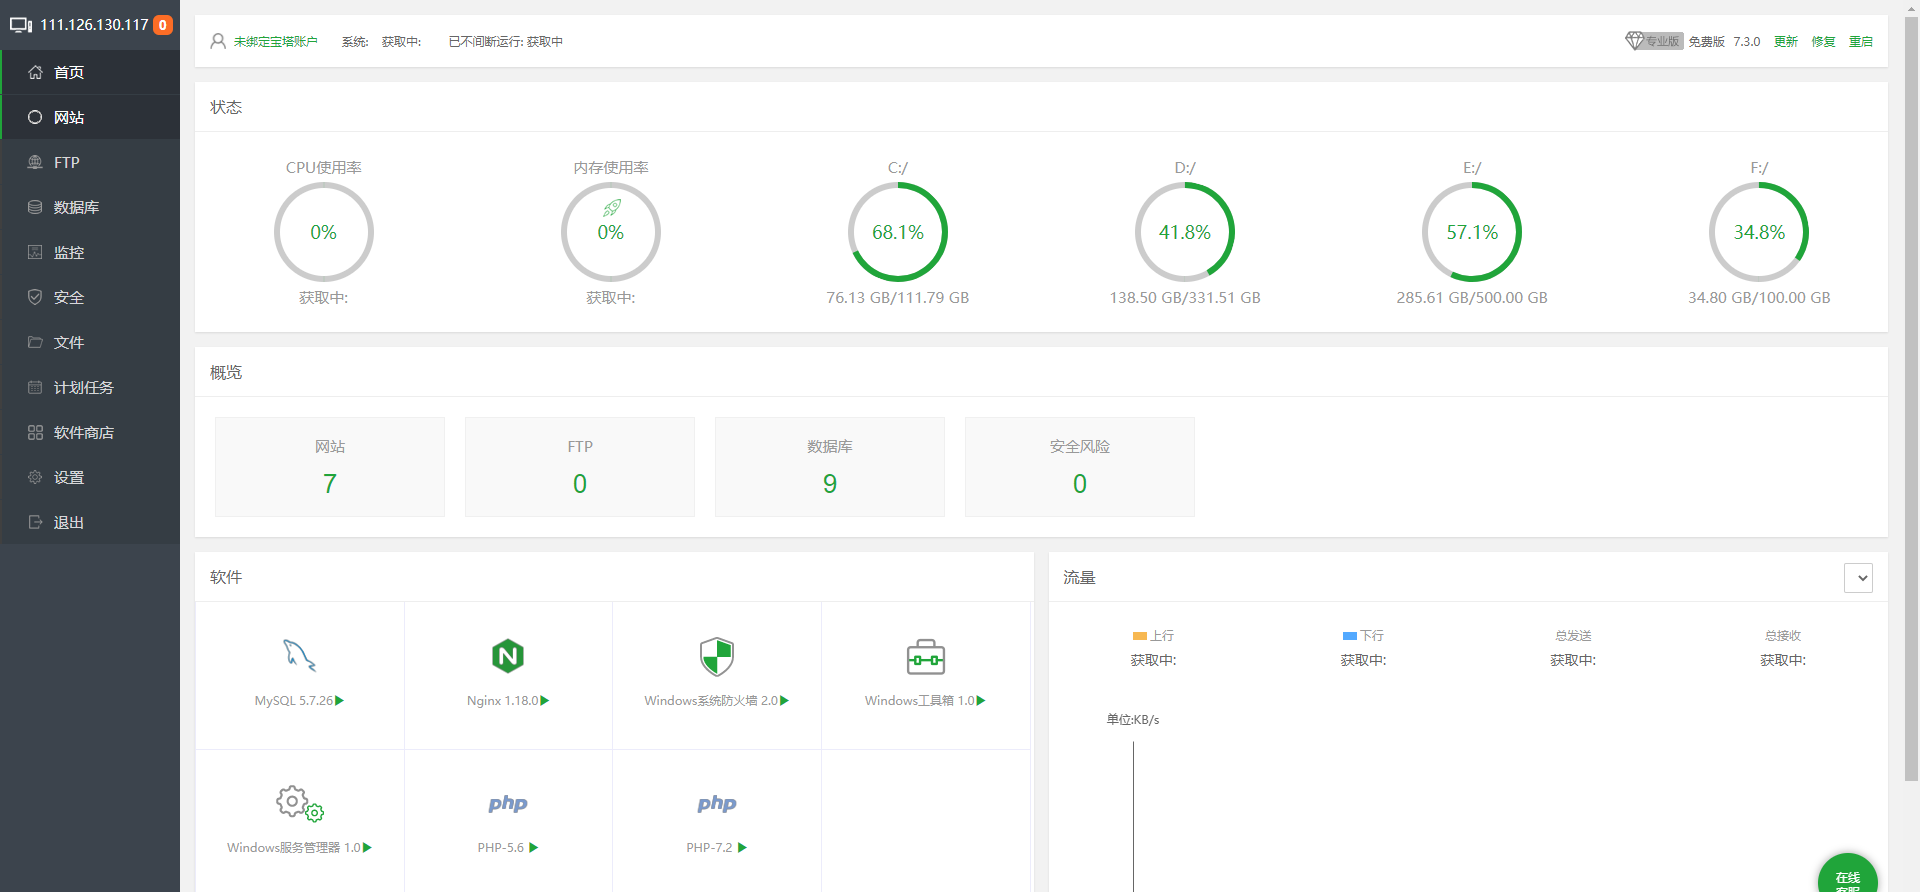Click the shield icon beside 安全

(35, 297)
